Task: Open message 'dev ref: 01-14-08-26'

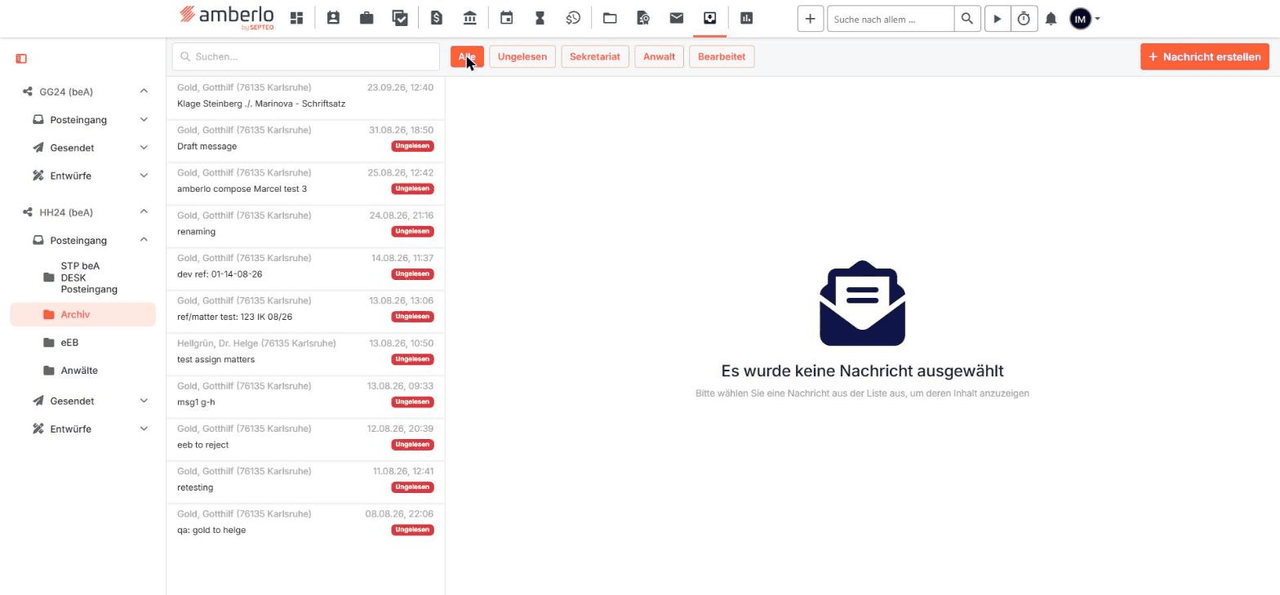Action: (x=305, y=268)
